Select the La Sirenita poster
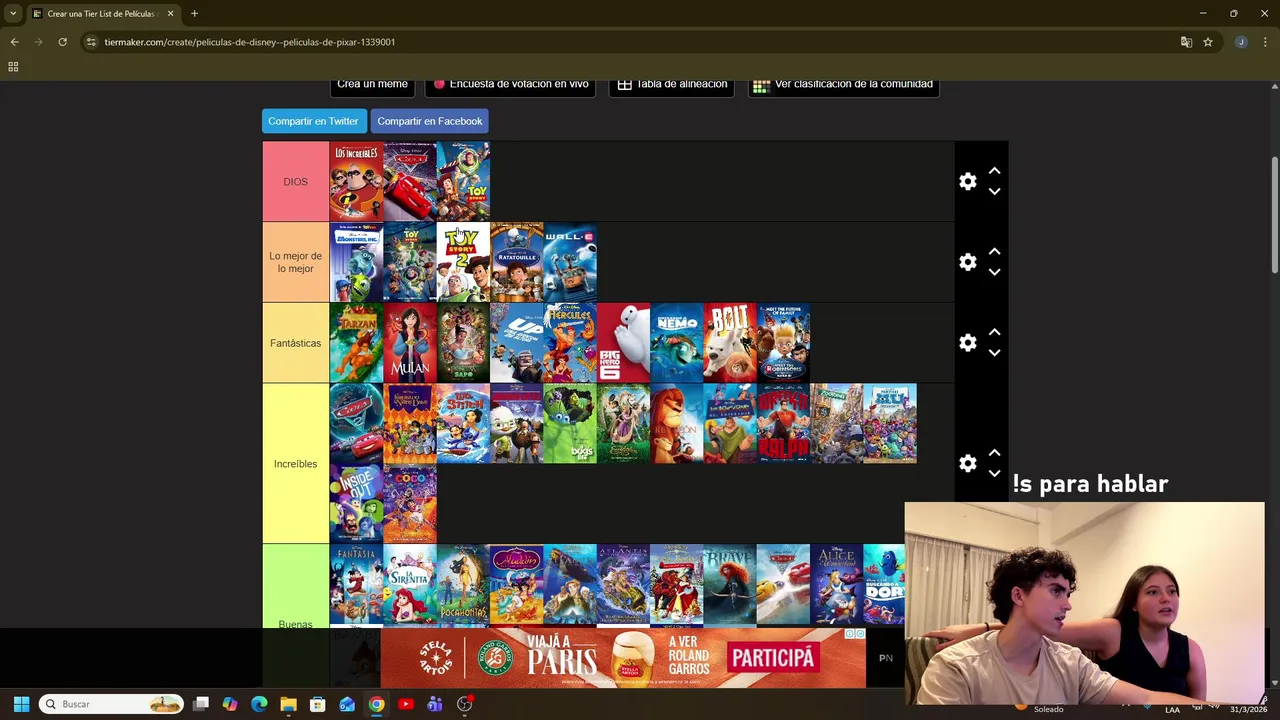 (410, 585)
